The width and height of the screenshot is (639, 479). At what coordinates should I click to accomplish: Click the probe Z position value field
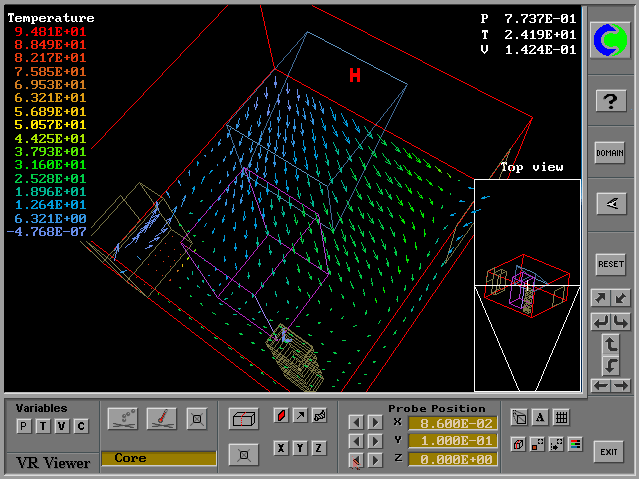[450, 459]
